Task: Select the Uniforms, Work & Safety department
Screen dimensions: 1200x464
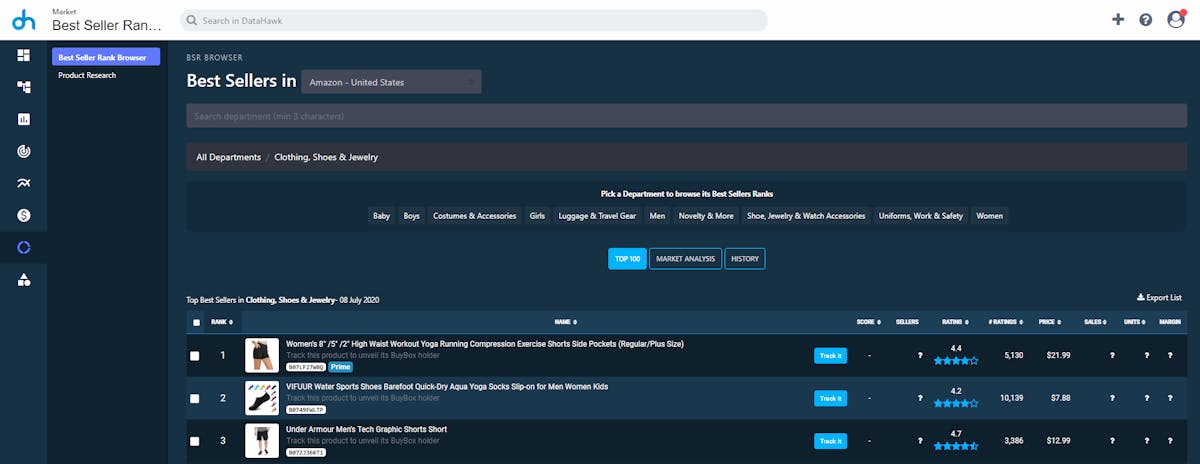Action: (921, 215)
